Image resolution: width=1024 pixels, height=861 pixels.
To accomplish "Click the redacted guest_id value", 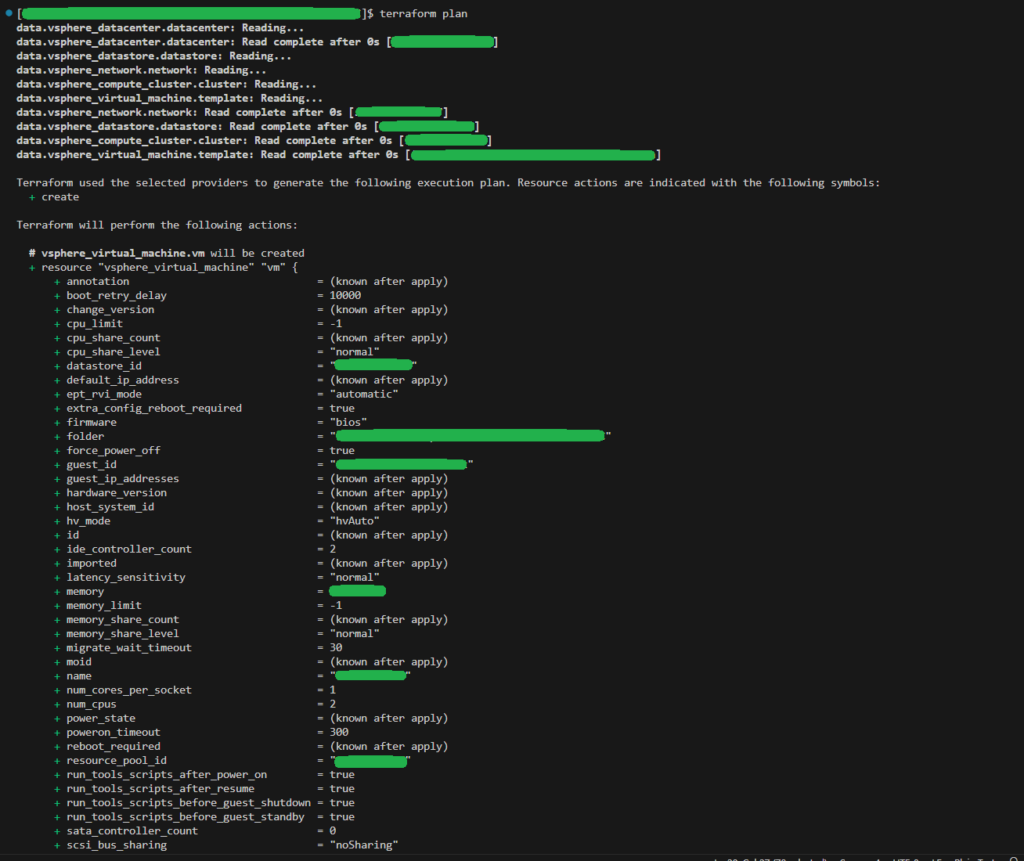I will (x=400, y=463).
